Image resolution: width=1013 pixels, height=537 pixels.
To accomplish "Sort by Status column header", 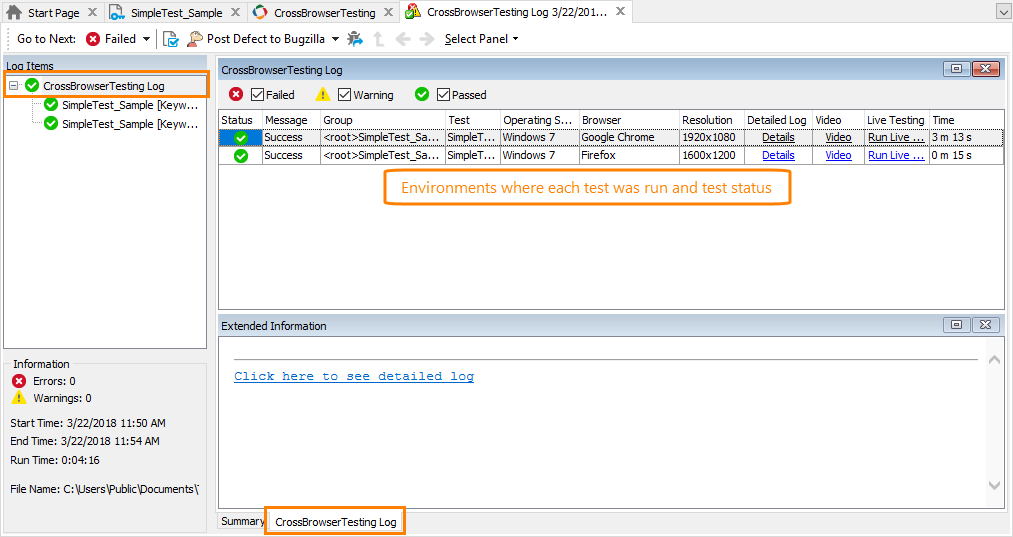I will tap(240, 120).
